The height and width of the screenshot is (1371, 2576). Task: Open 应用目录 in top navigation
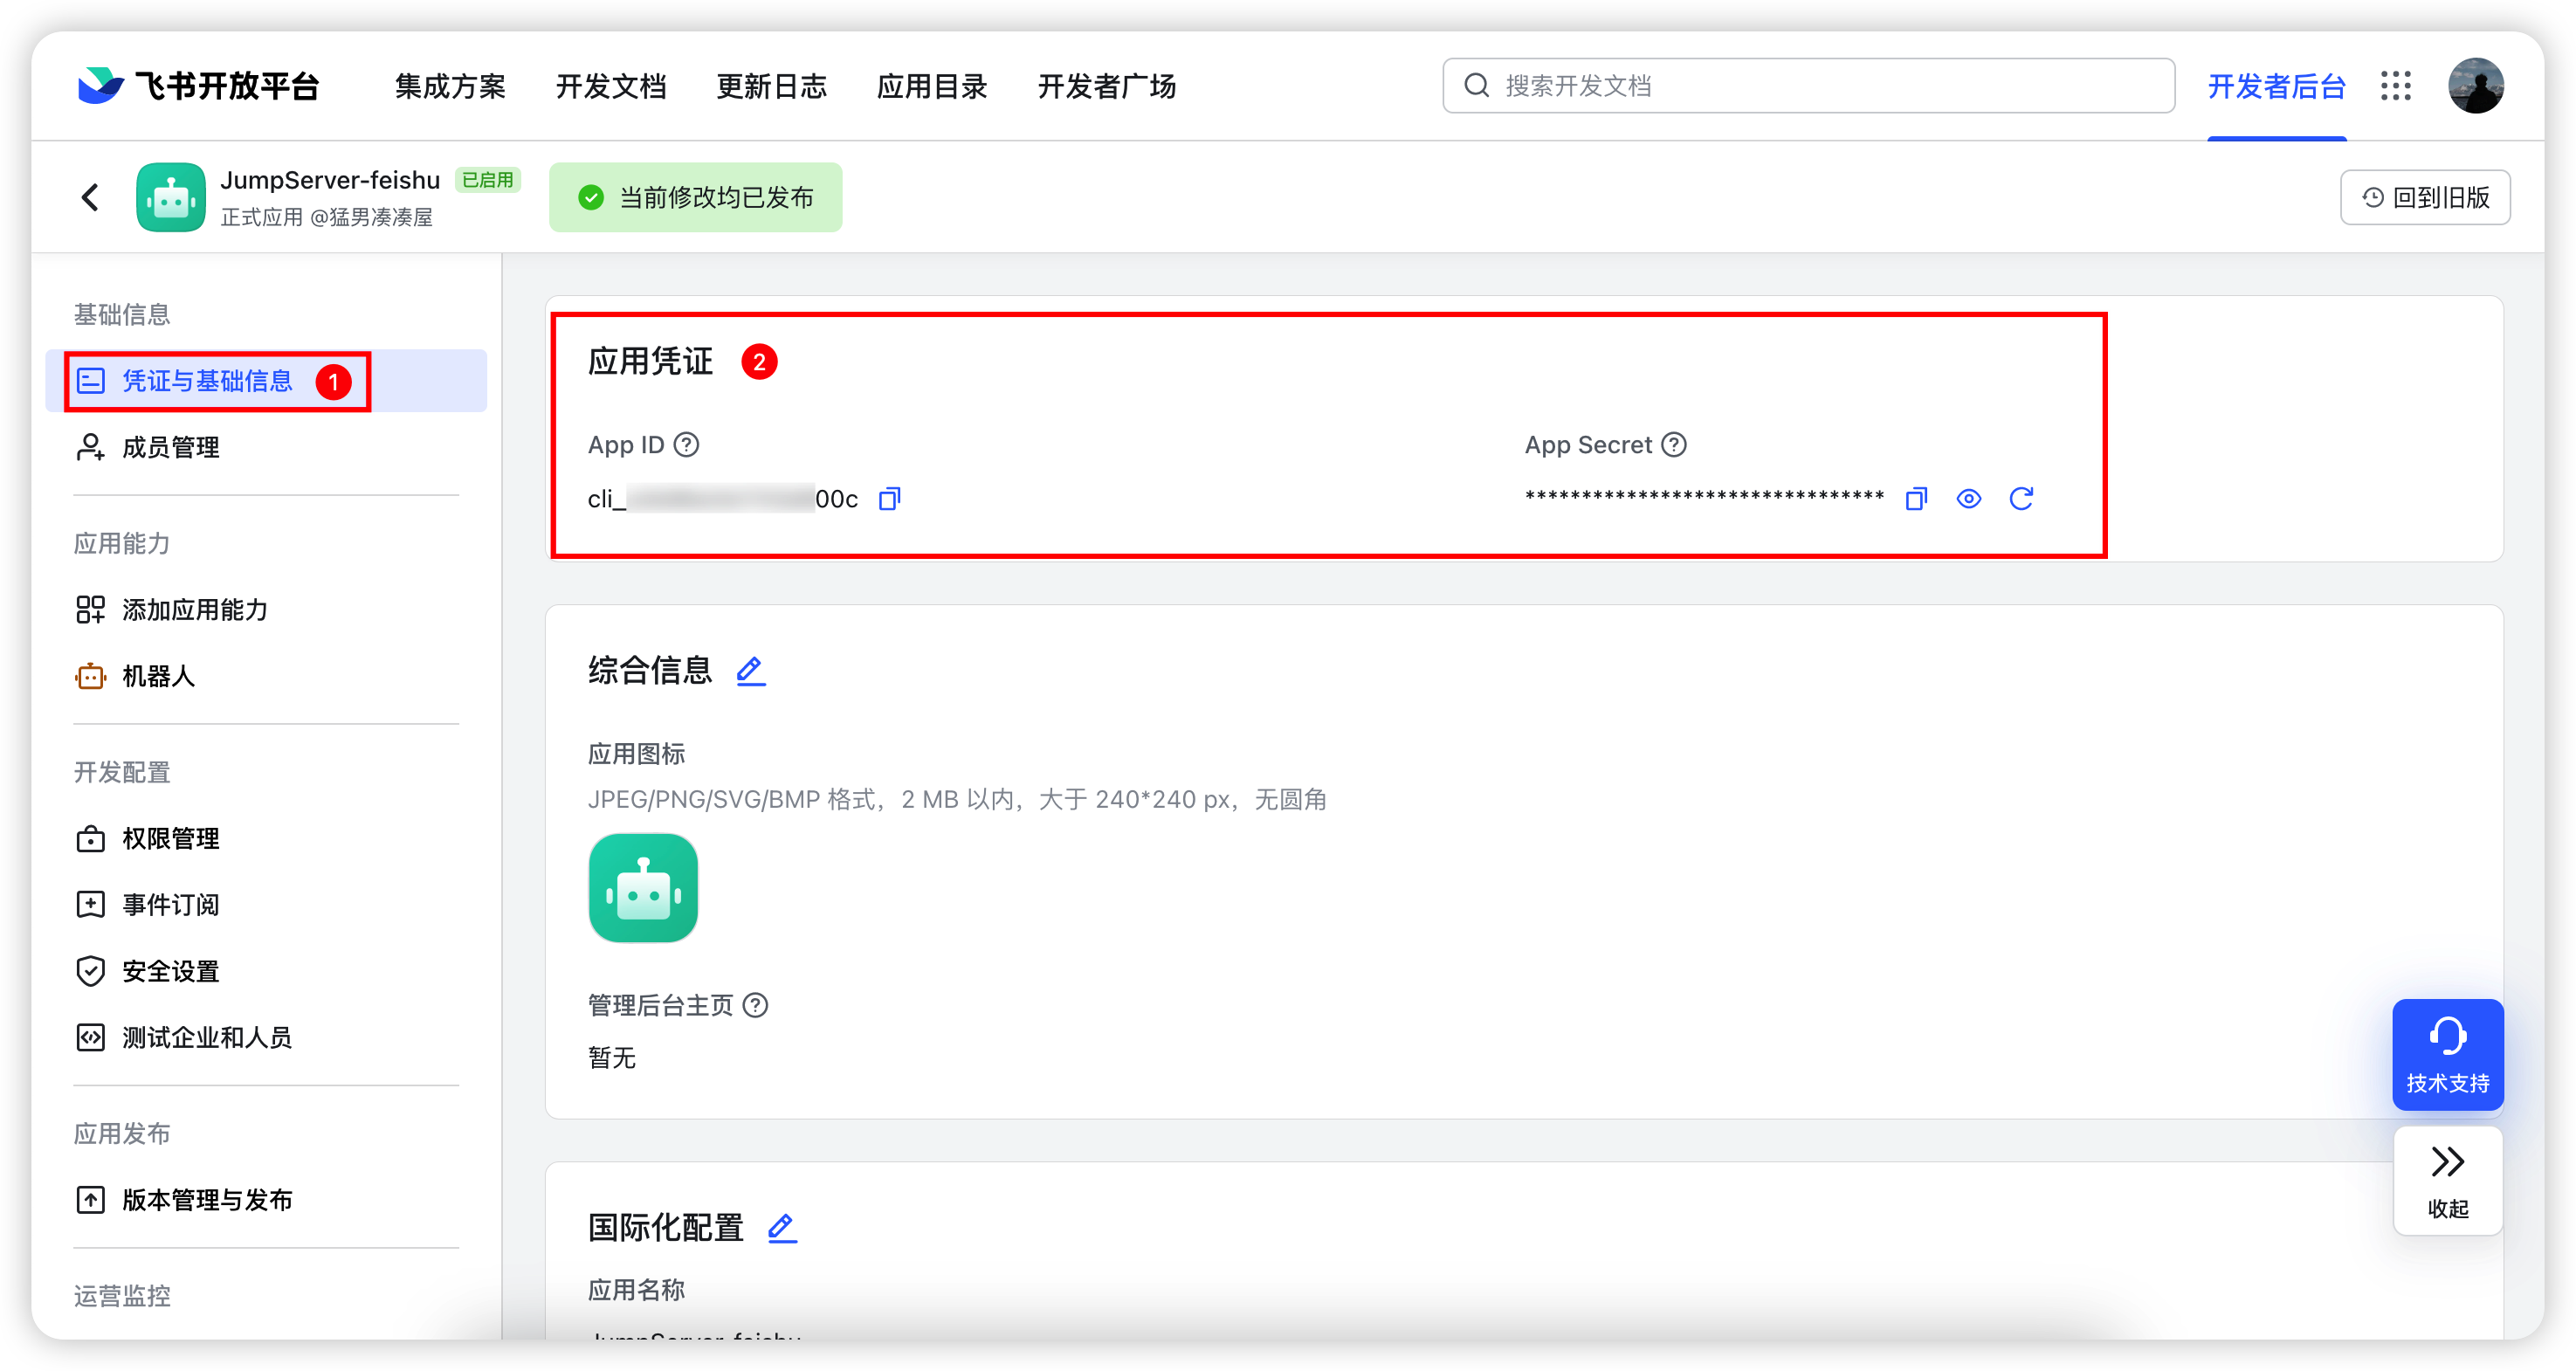pos(932,87)
